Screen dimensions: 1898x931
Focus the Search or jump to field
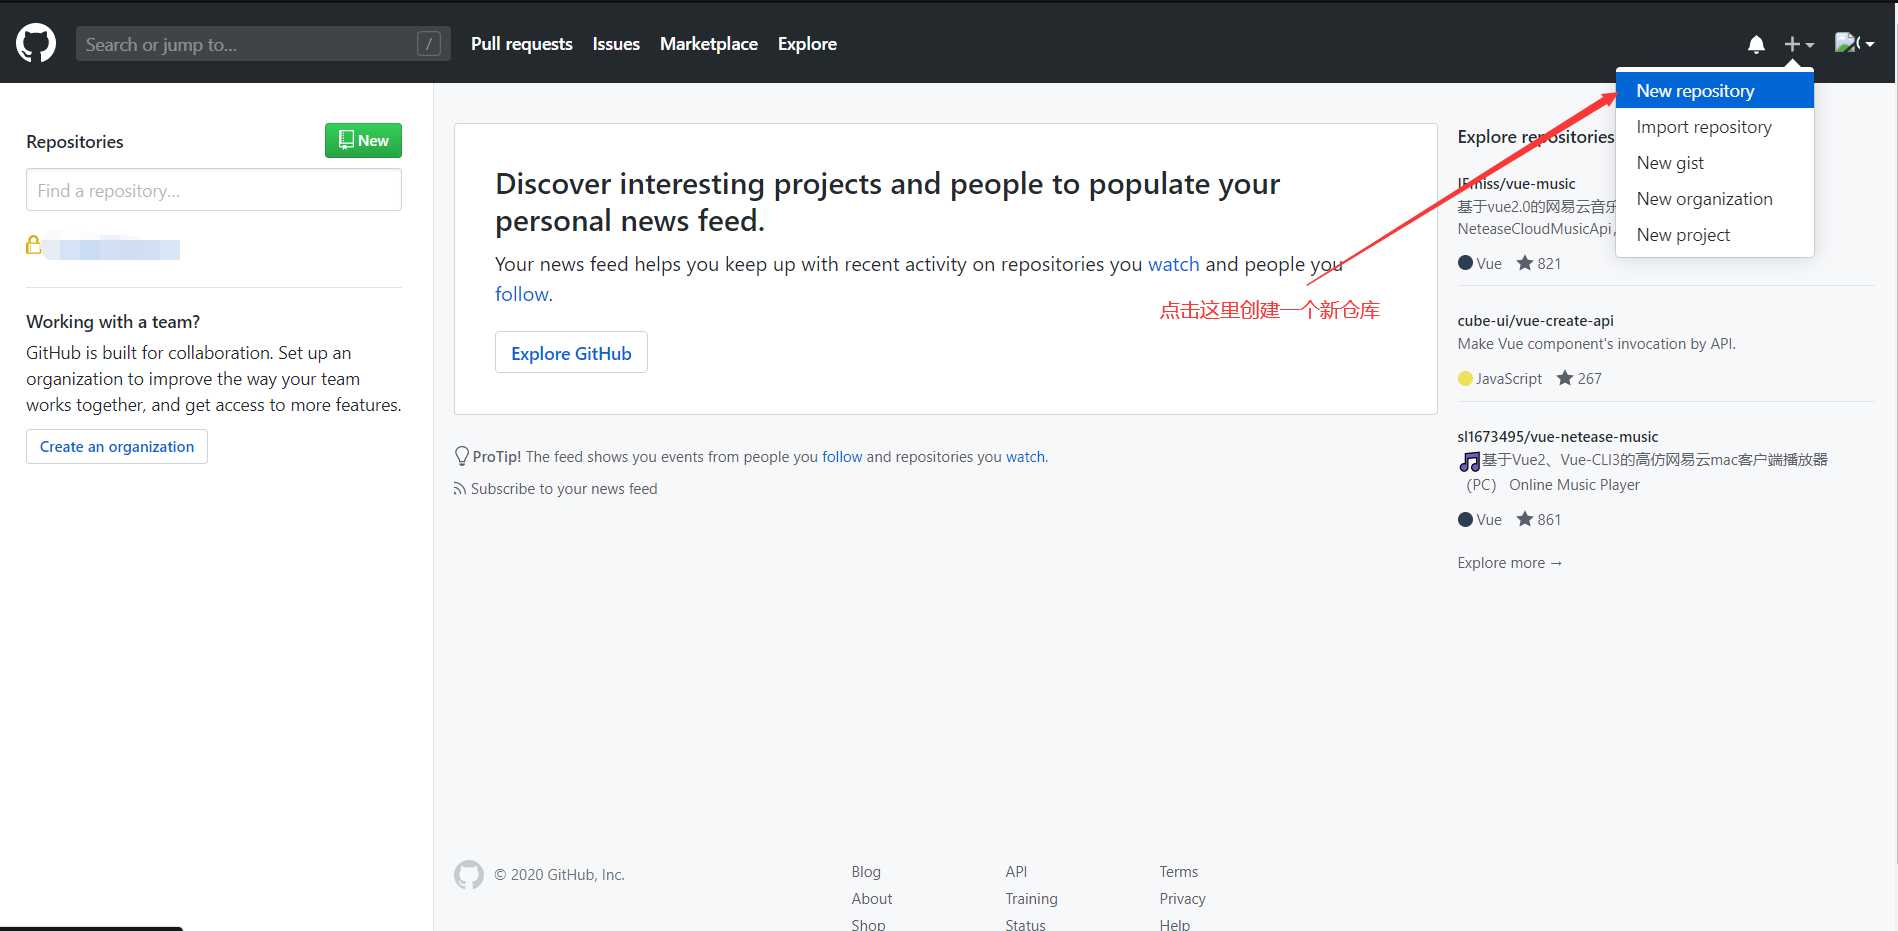[263, 44]
